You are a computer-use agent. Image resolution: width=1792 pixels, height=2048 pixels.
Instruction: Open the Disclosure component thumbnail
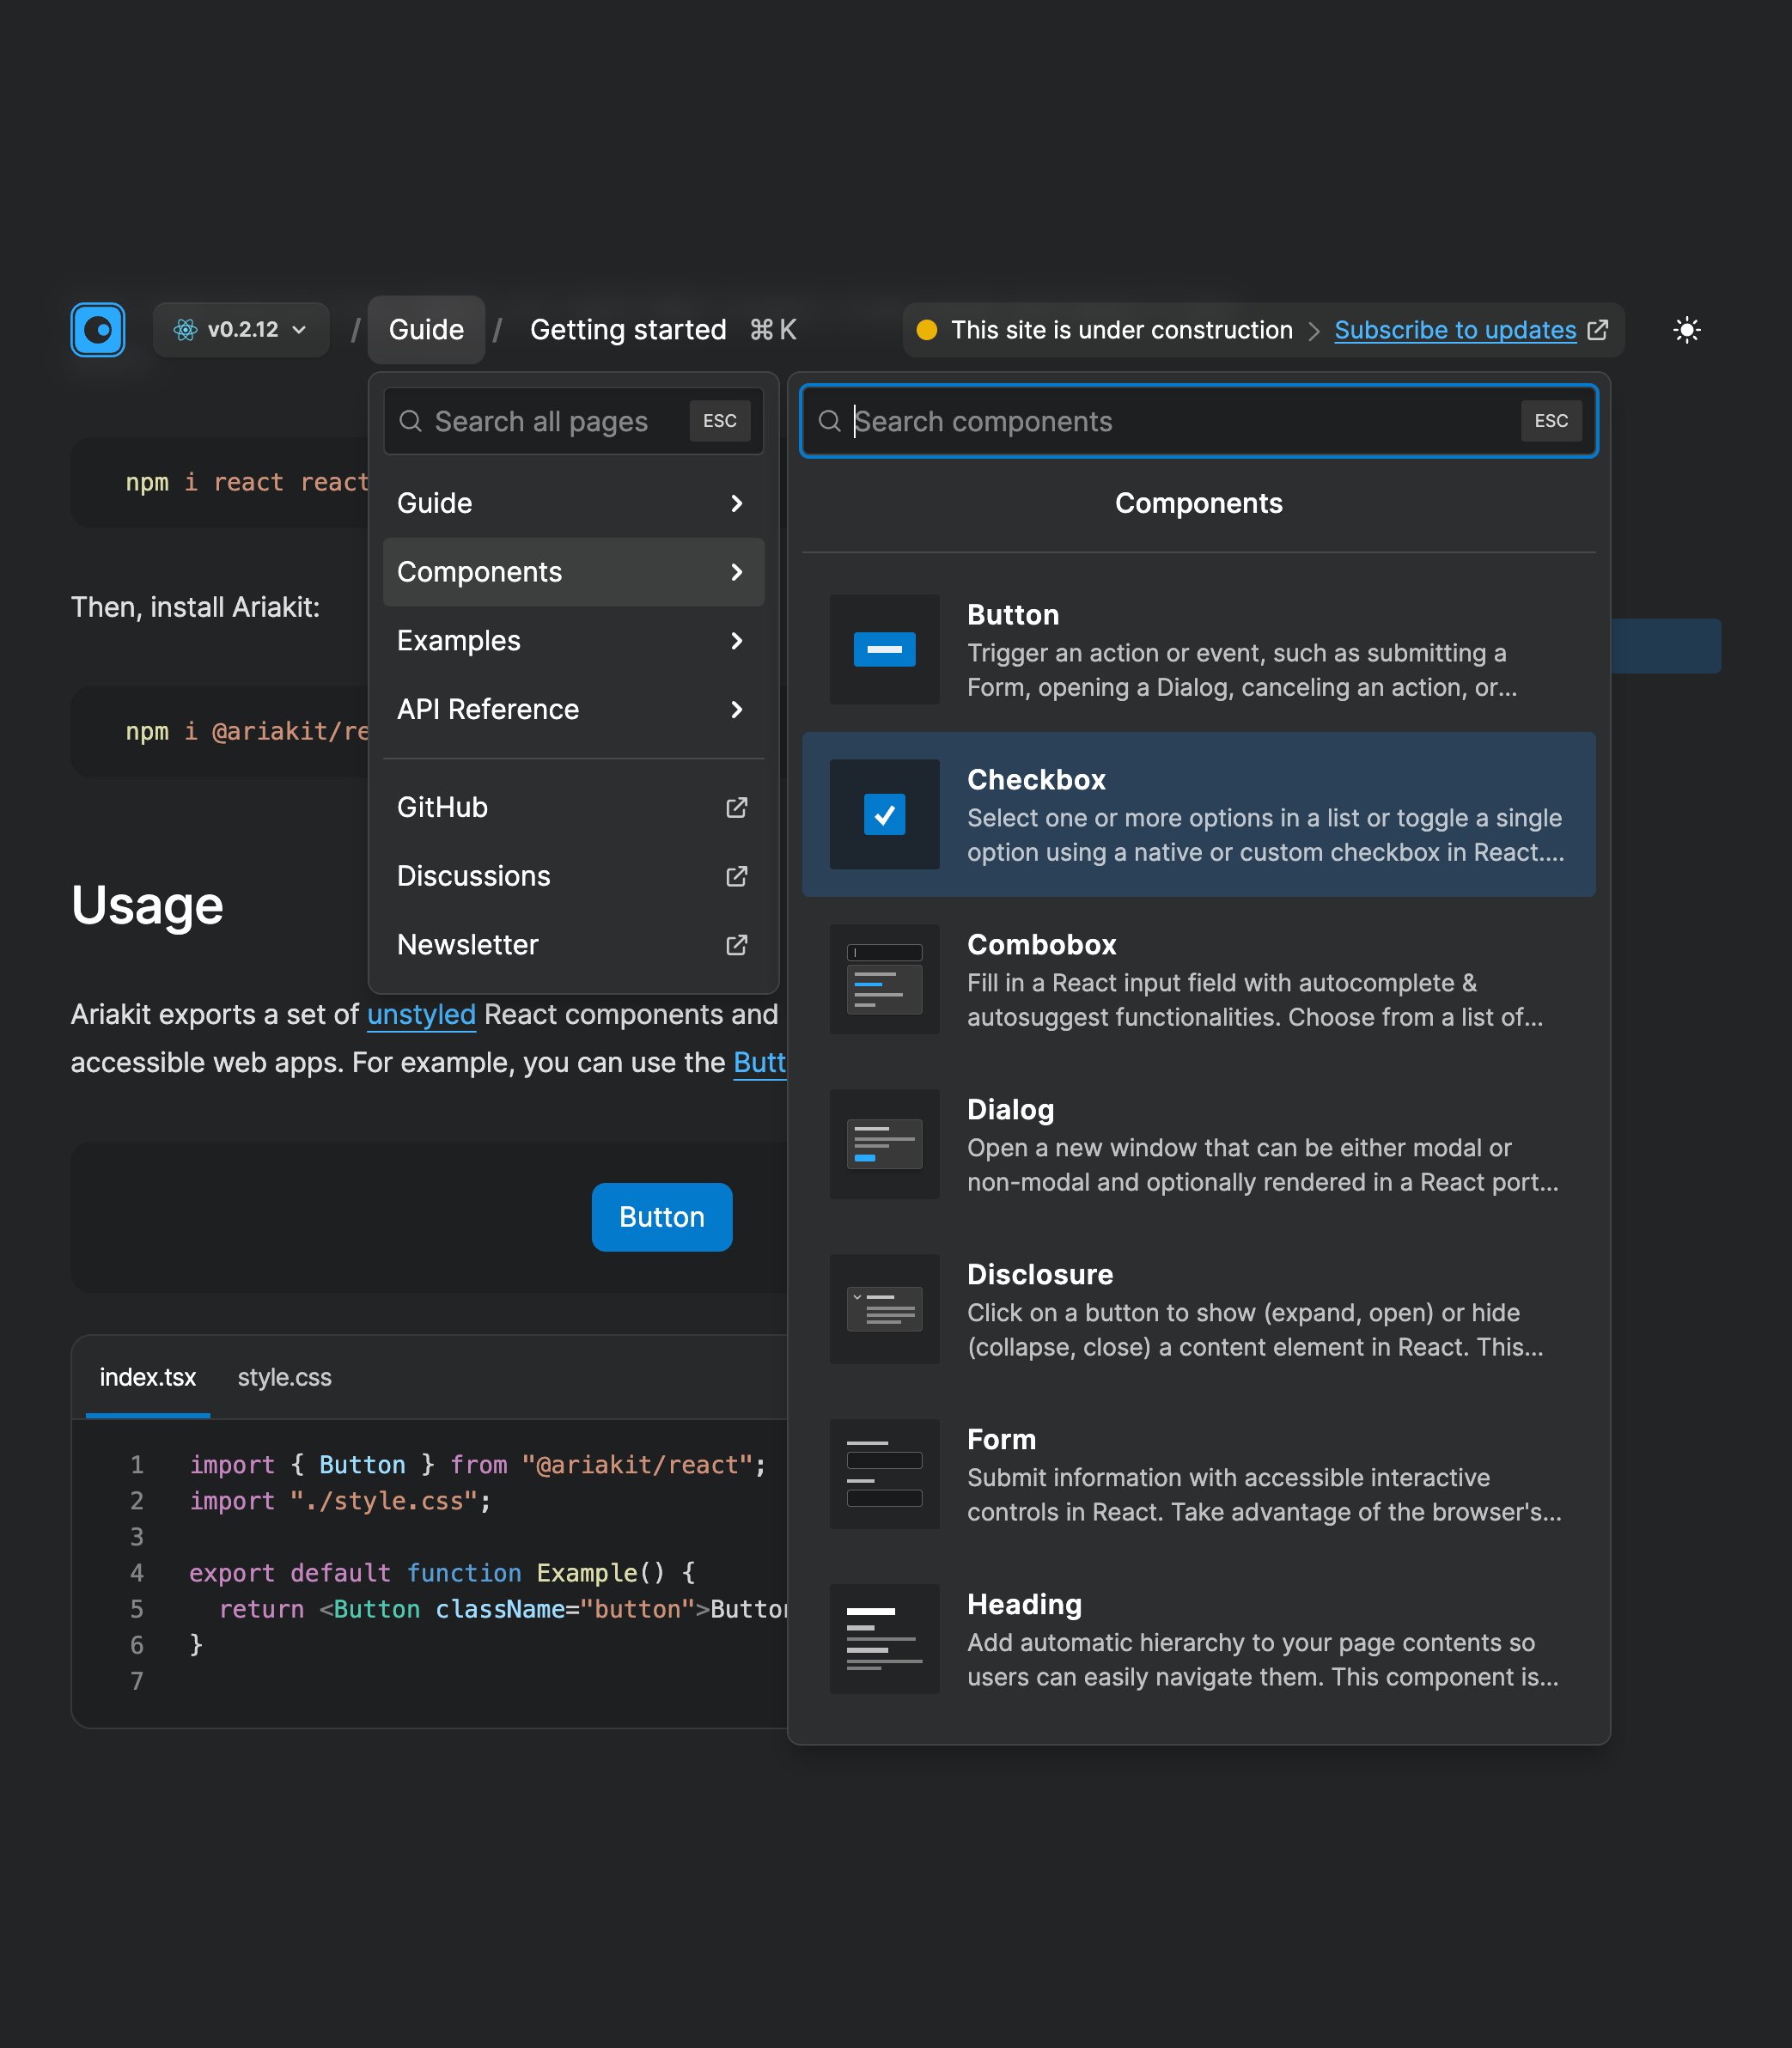pos(884,1310)
